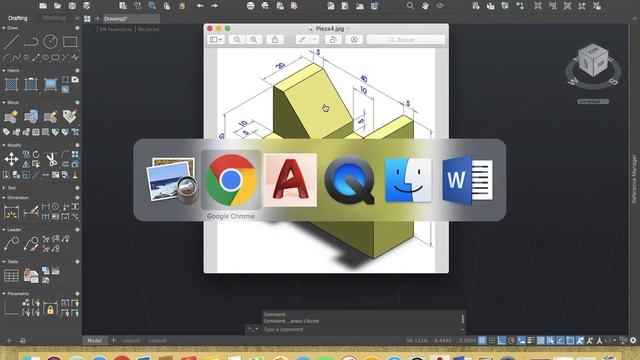Select the Trim scissors tool

[51, 159]
